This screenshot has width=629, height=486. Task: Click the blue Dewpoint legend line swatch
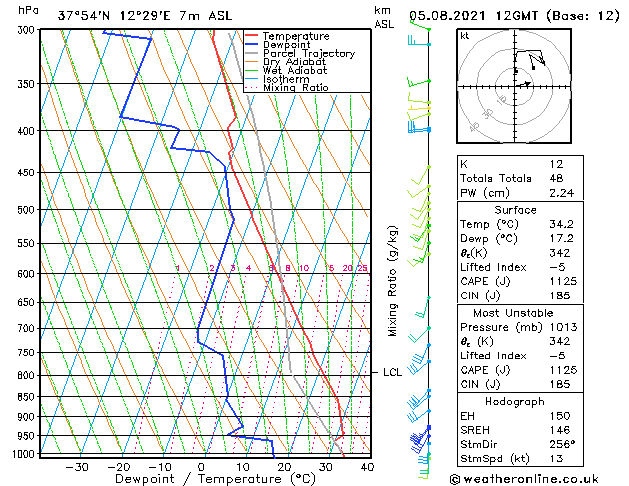pos(252,44)
